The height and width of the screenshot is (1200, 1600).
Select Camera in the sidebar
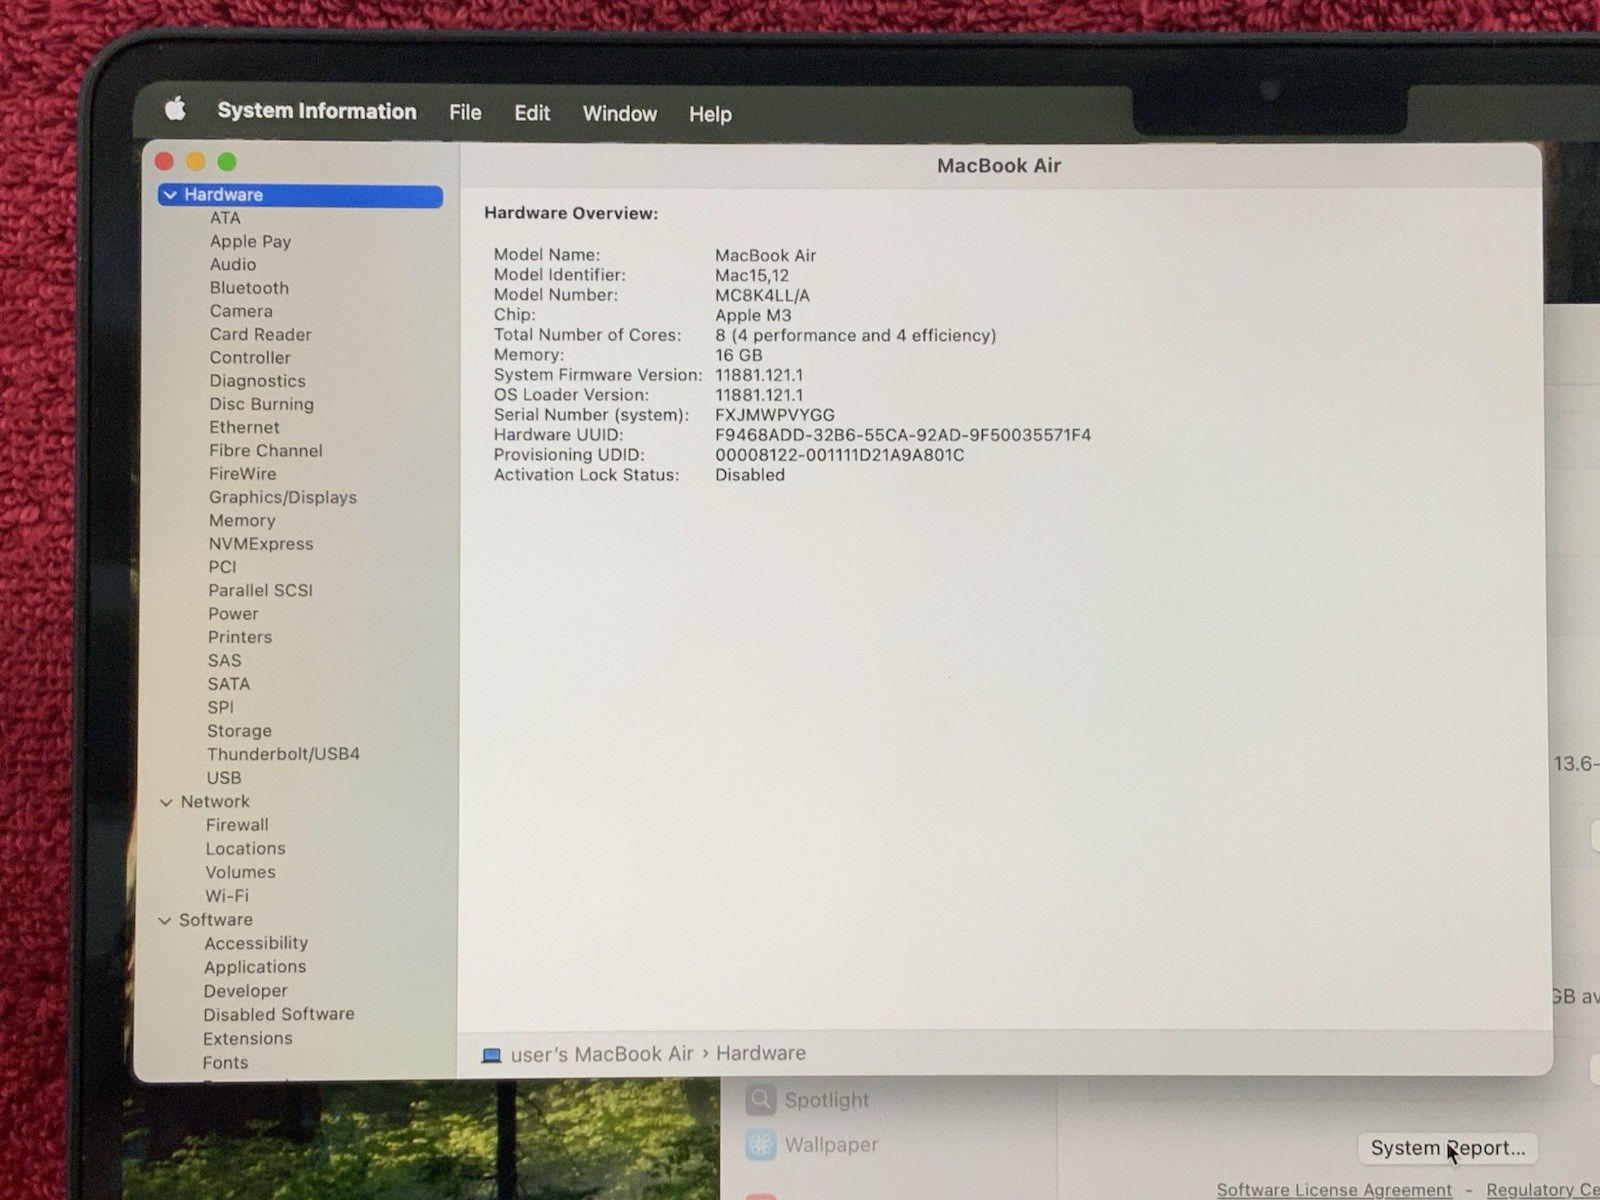(241, 311)
